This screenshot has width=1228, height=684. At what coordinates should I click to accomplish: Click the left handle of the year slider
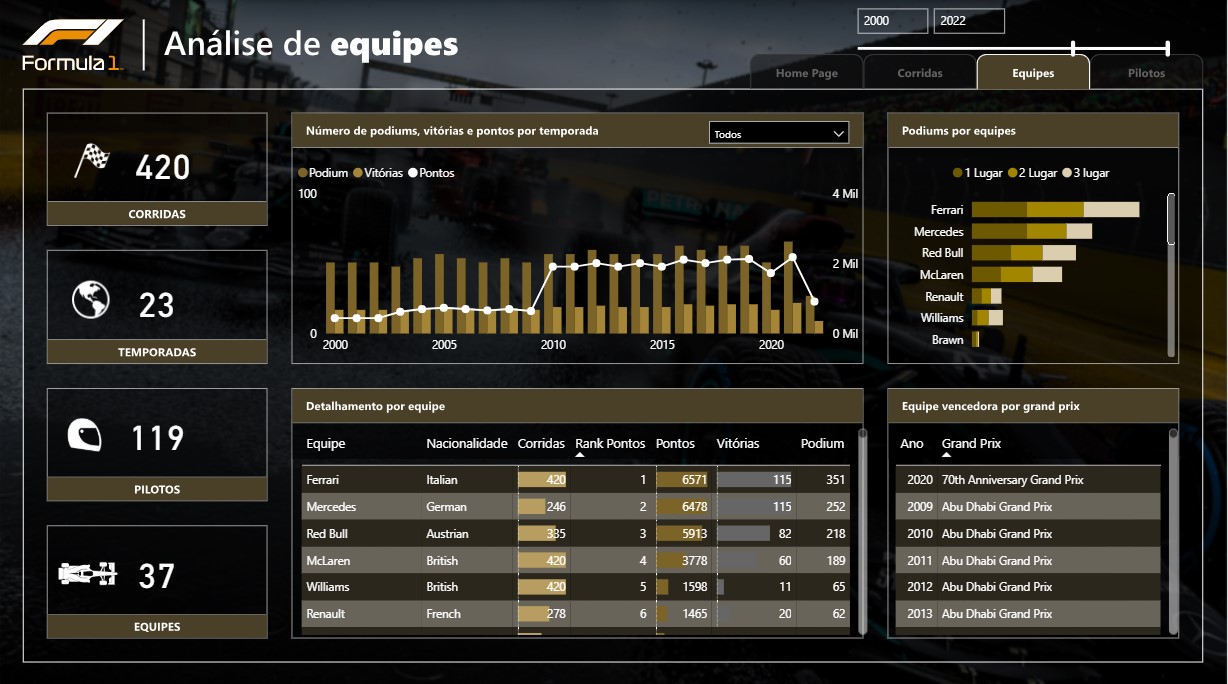click(x=1073, y=48)
